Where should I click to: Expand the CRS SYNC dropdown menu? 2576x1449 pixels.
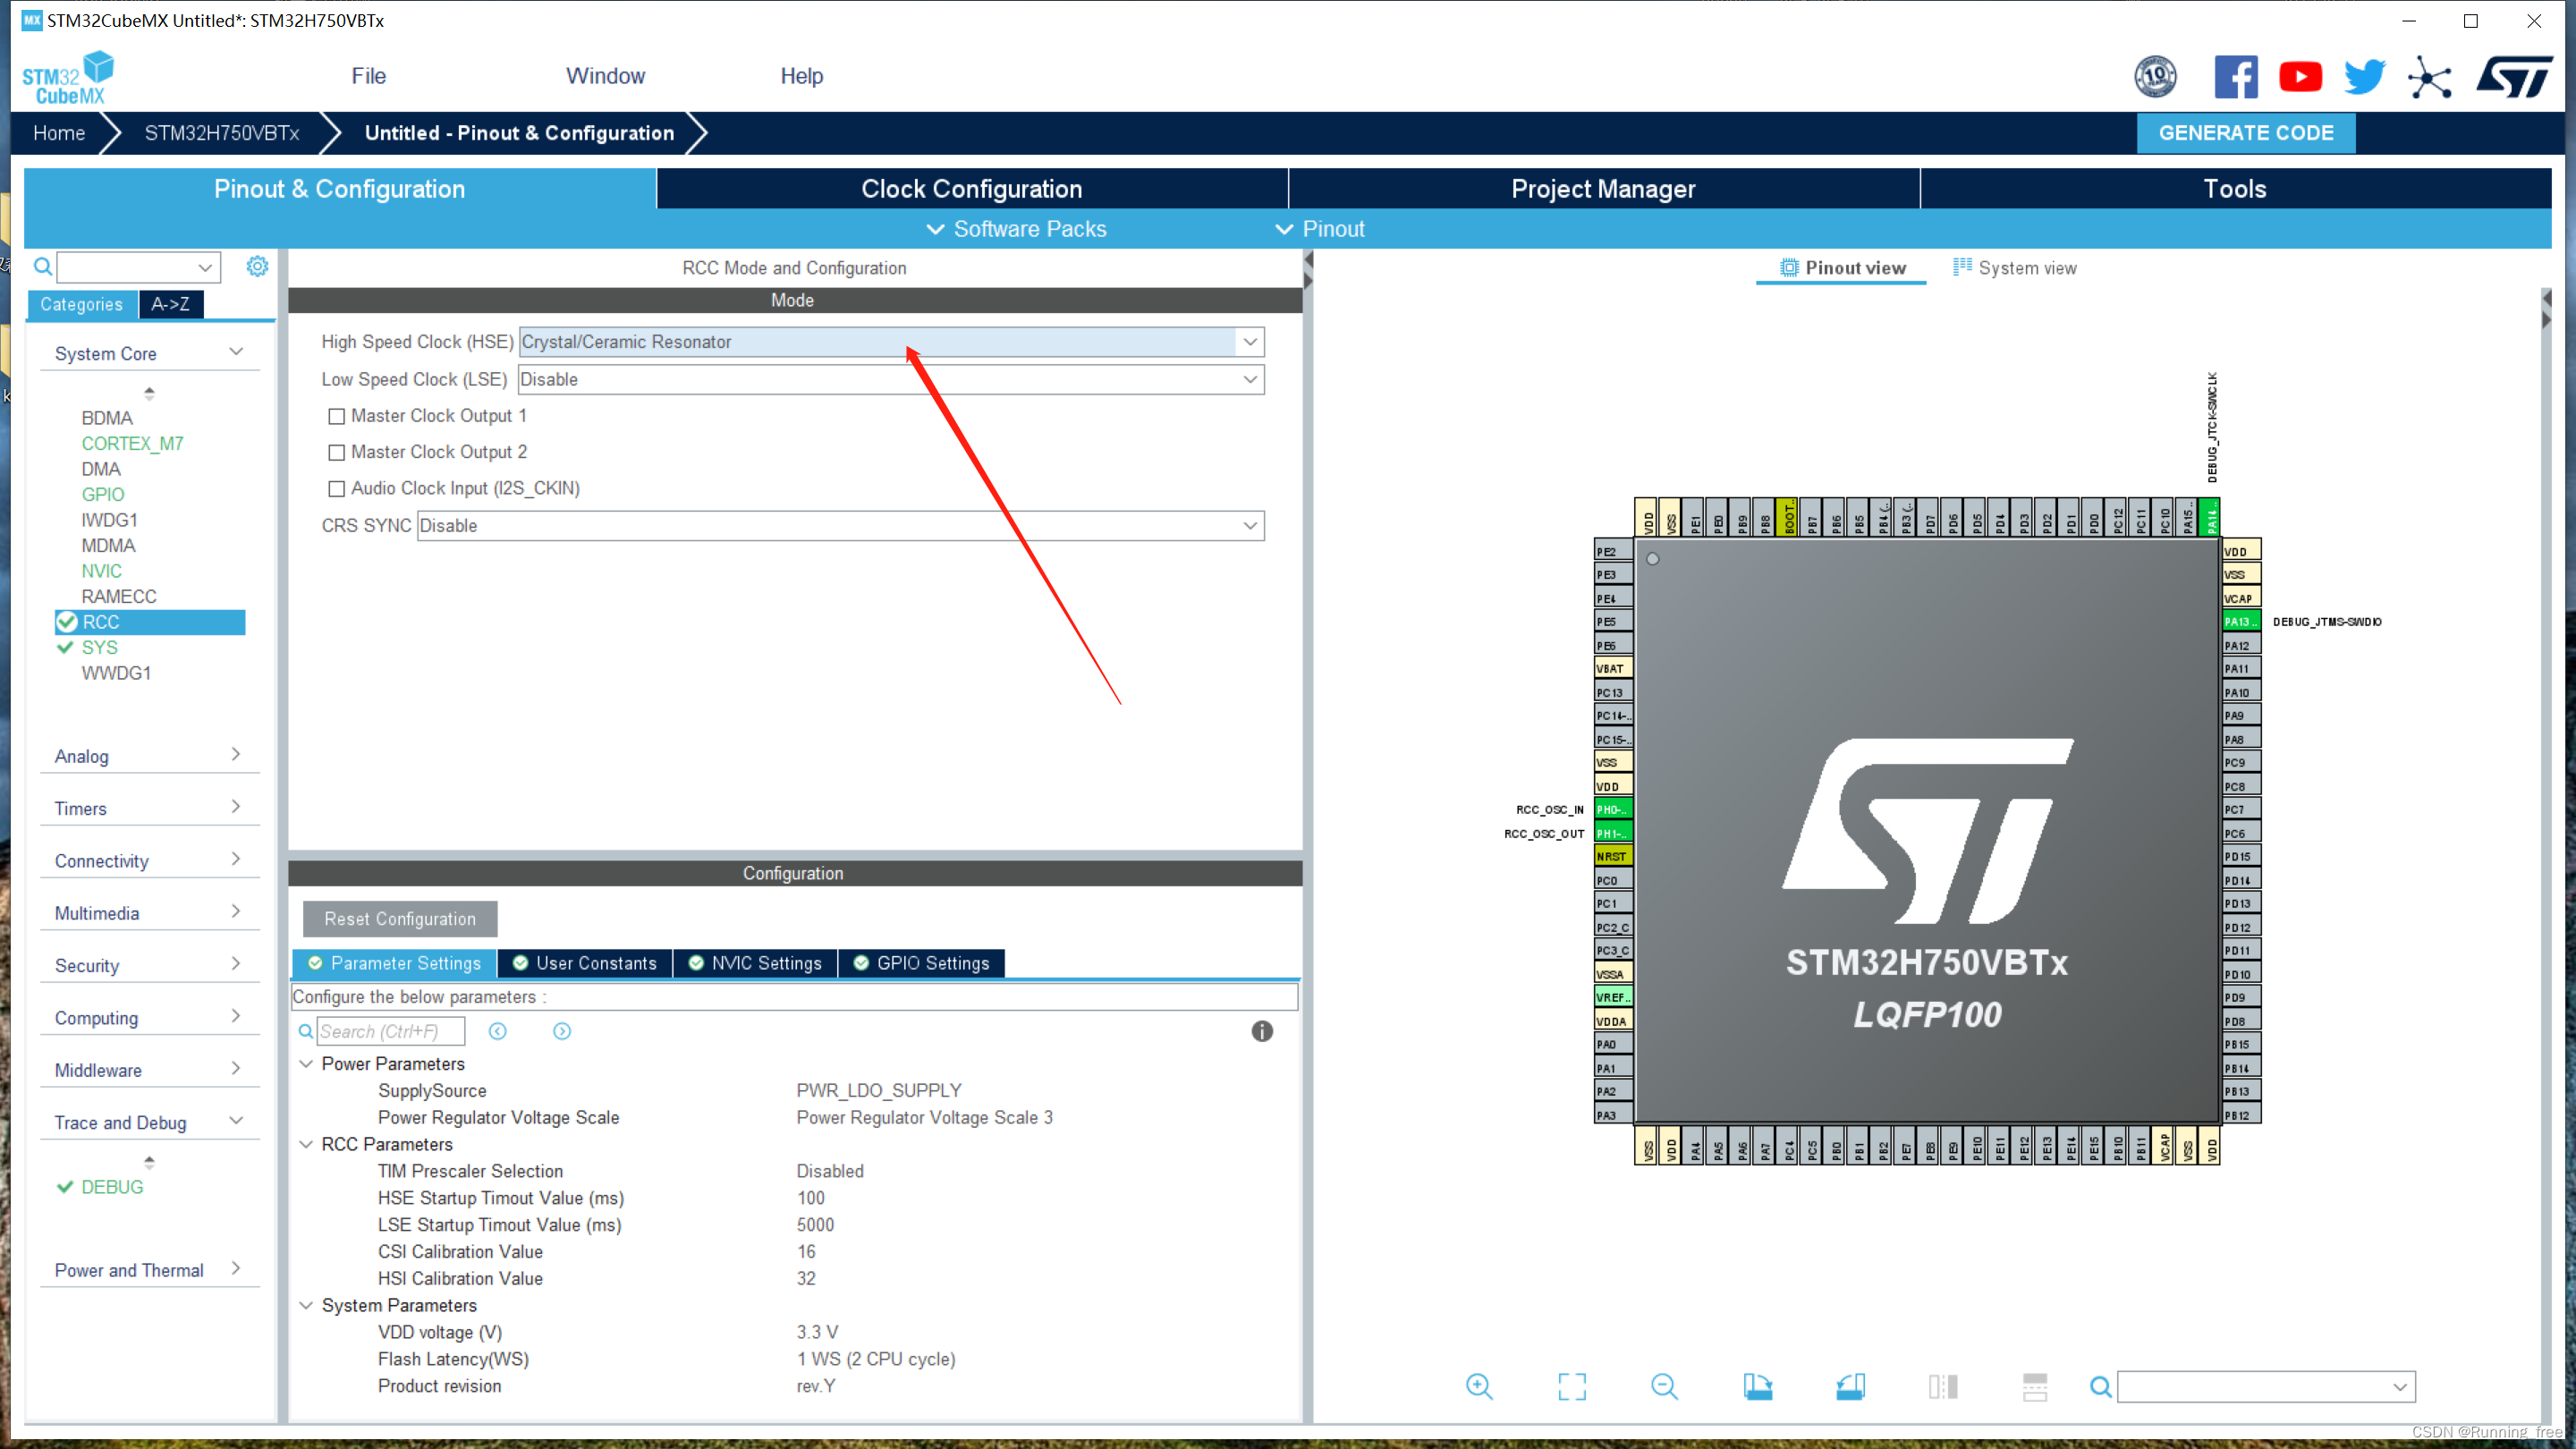[x=1249, y=525]
